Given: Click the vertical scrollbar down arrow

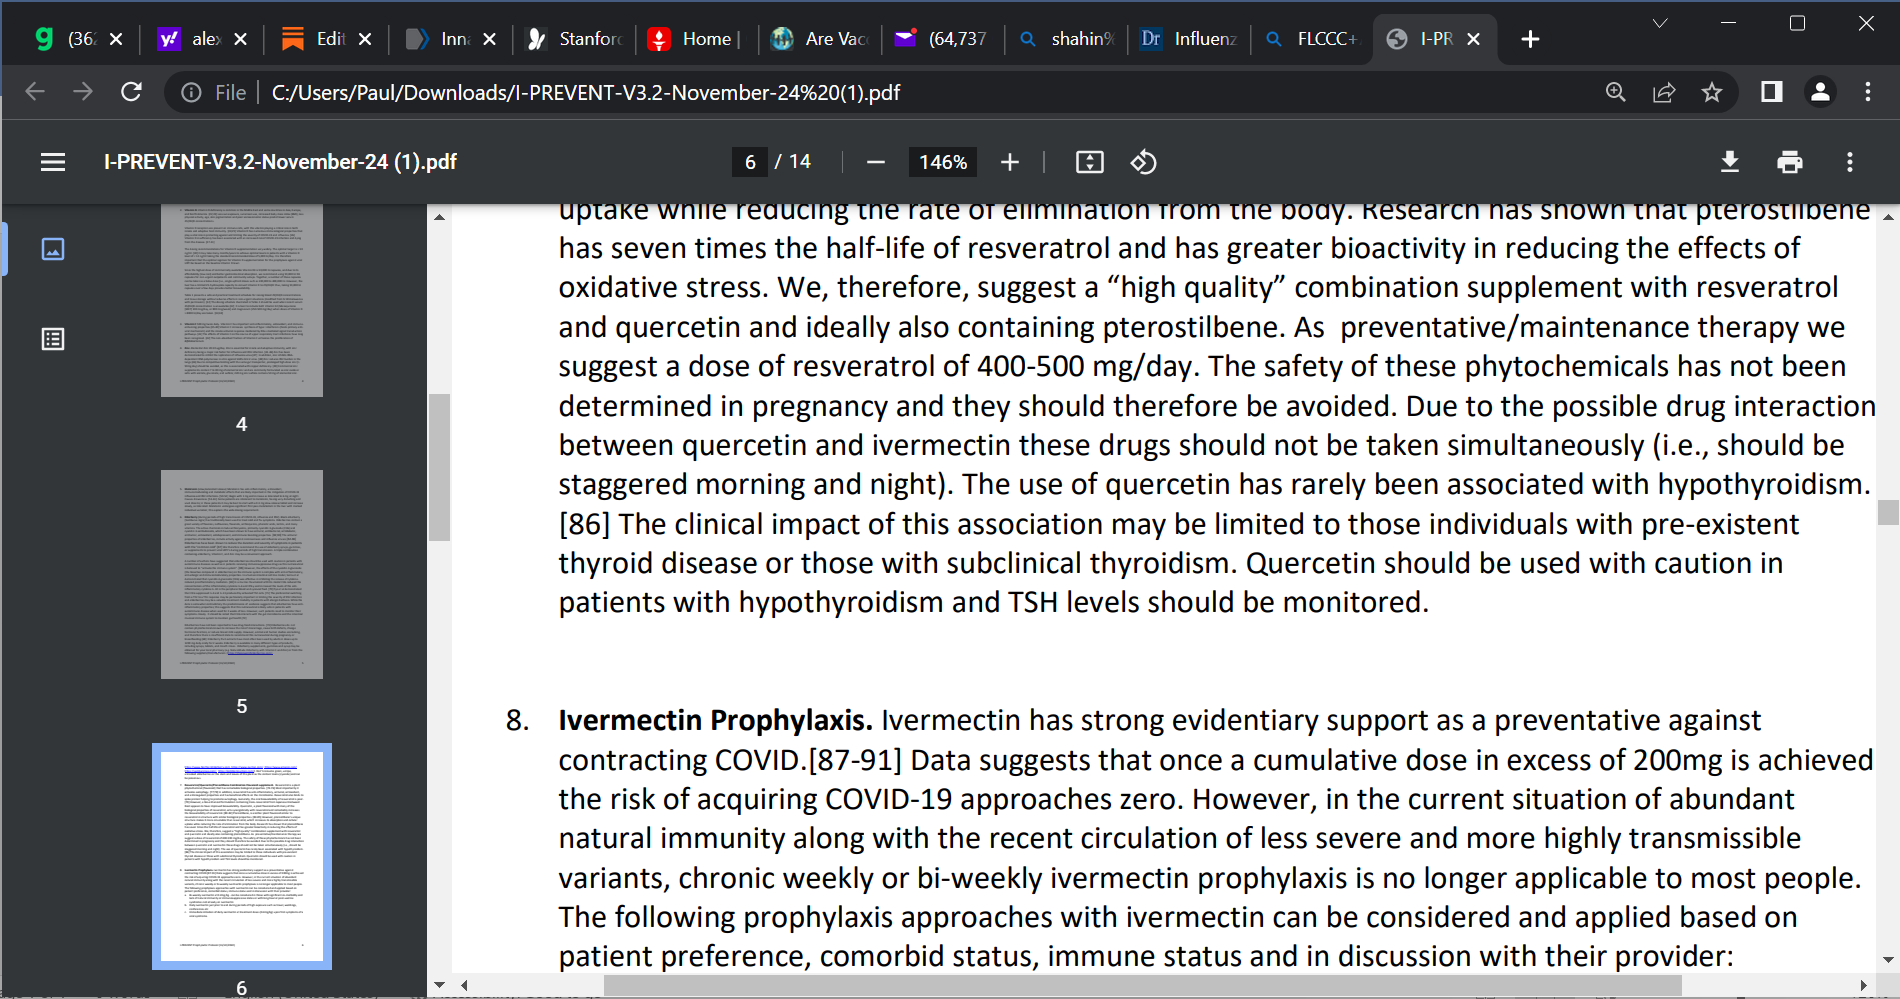Looking at the screenshot, I should point(1888,960).
